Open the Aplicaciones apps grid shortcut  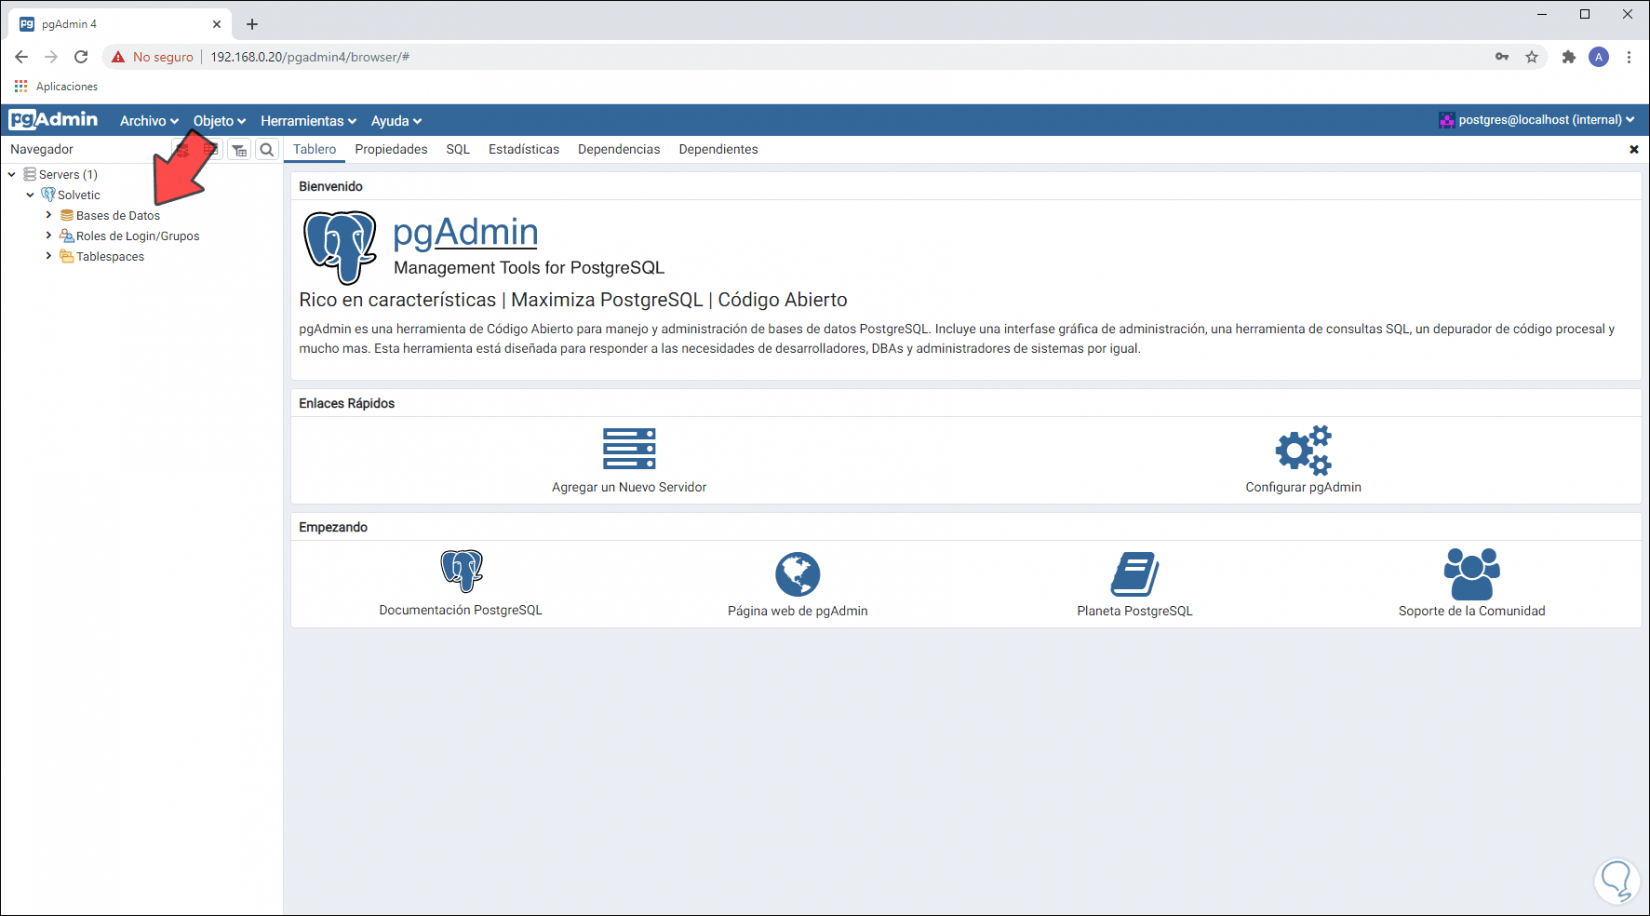click(21, 87)
